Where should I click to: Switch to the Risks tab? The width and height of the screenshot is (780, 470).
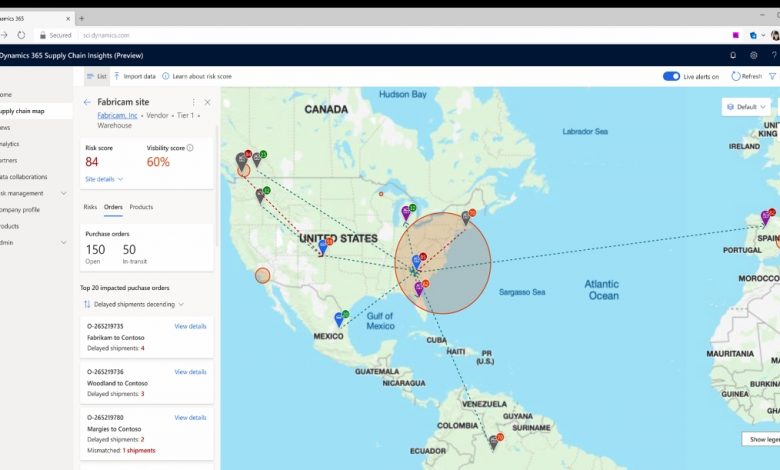point(91,207)
